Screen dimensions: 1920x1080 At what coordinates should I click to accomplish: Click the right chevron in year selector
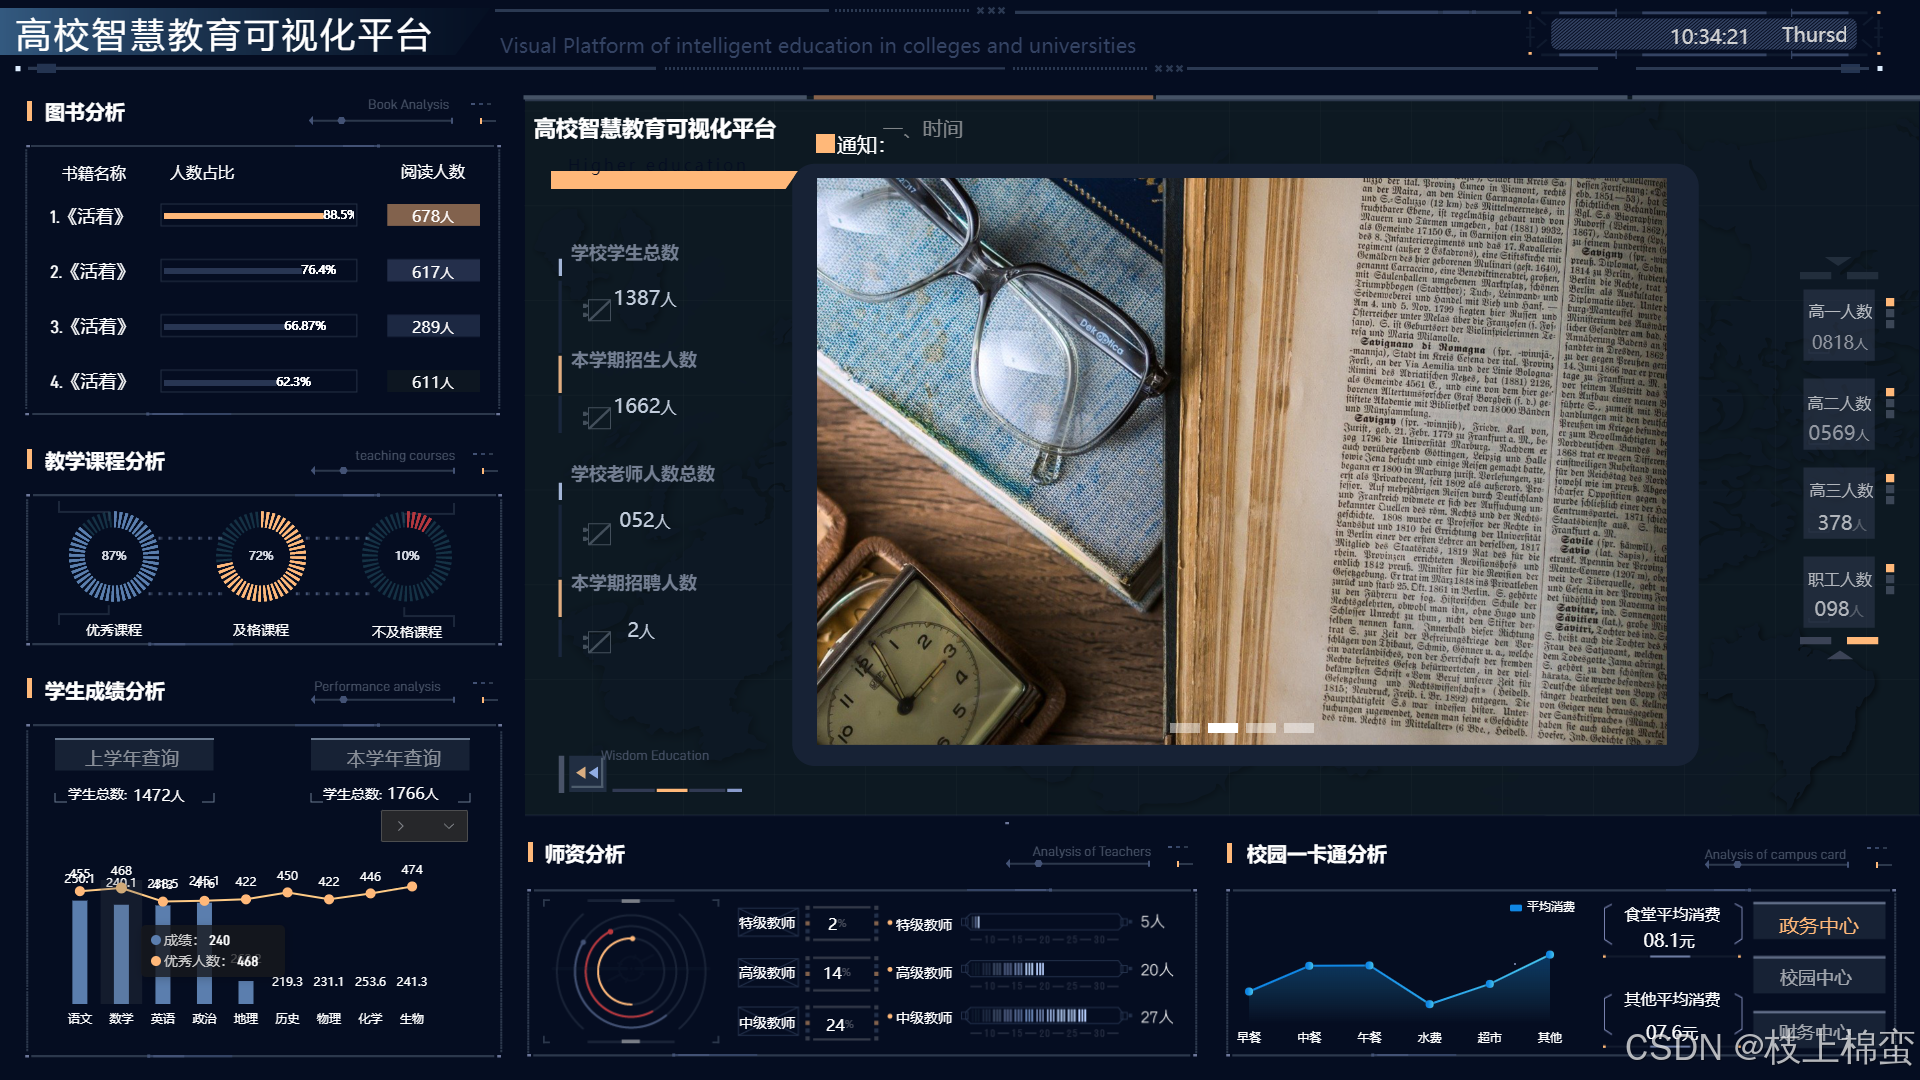point(401,826)
